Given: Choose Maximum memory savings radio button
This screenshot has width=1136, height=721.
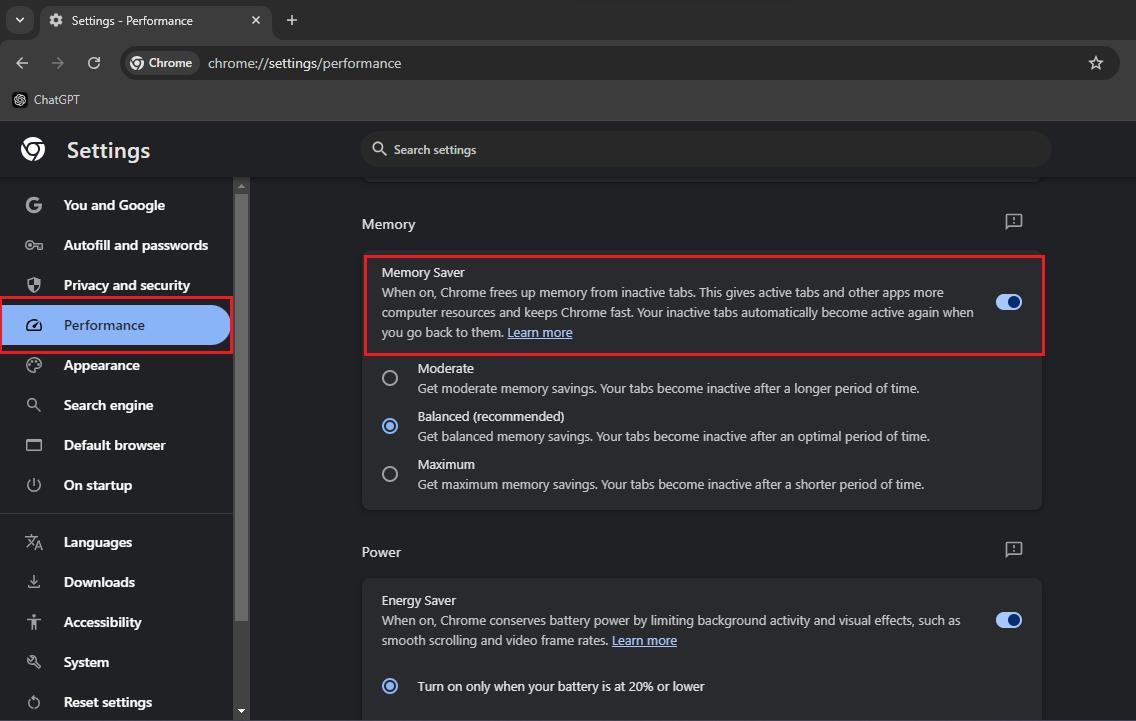Looking at the screenshot, I should click(390, 474).
